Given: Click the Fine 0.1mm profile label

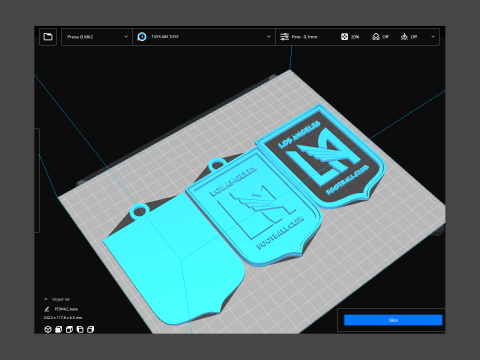Looking at the screenshot, I should coord(304,37).
